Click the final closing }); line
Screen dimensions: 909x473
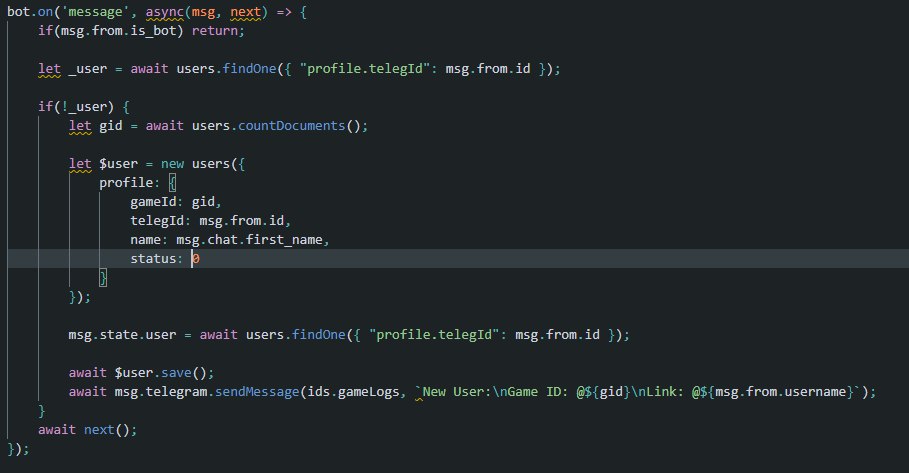[18, 449]
